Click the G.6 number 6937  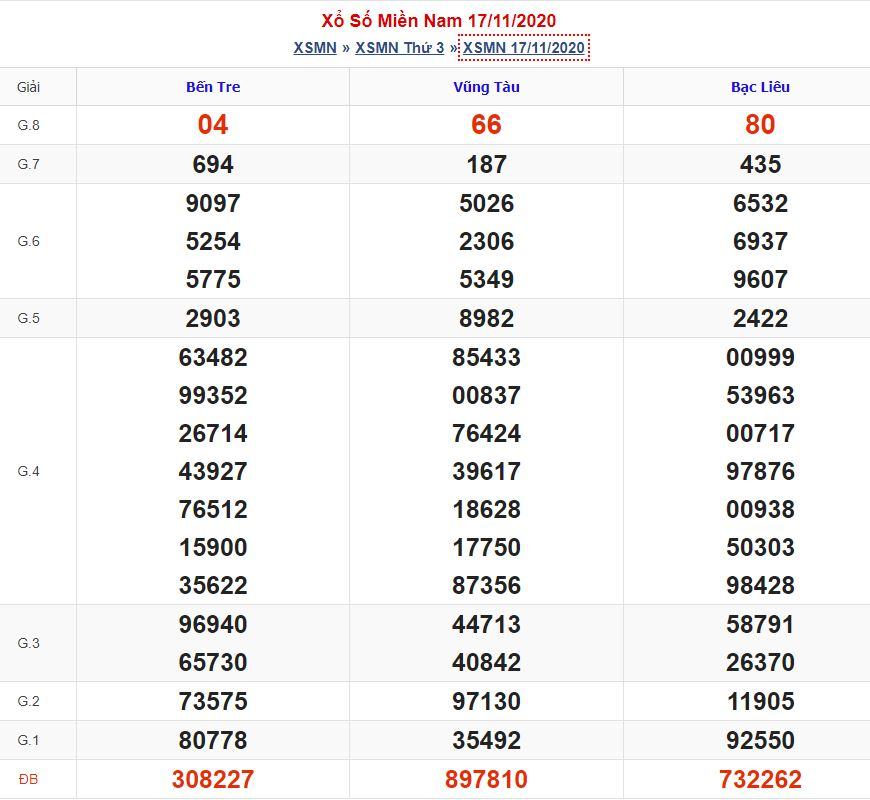click(x=760, y=242)
